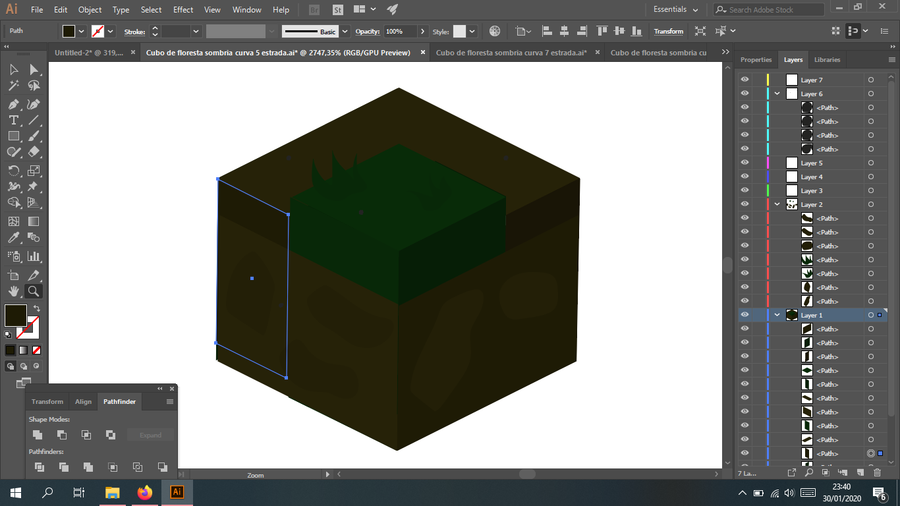Swap fill and stroke arrows icon

point(37,309)
